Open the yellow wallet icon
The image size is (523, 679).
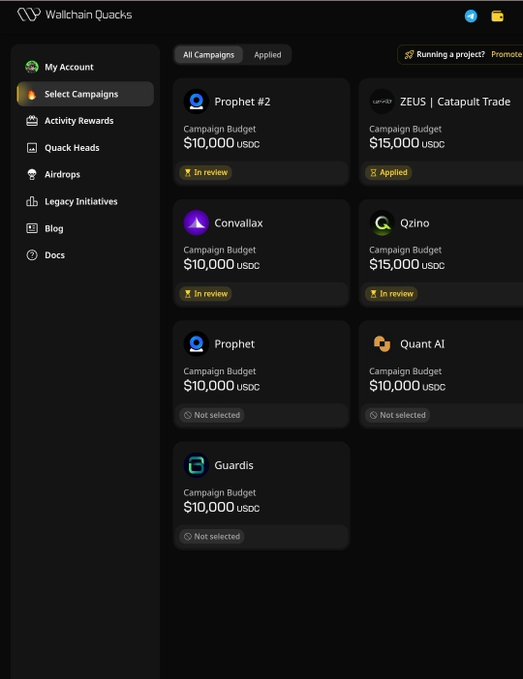[497, 16]
